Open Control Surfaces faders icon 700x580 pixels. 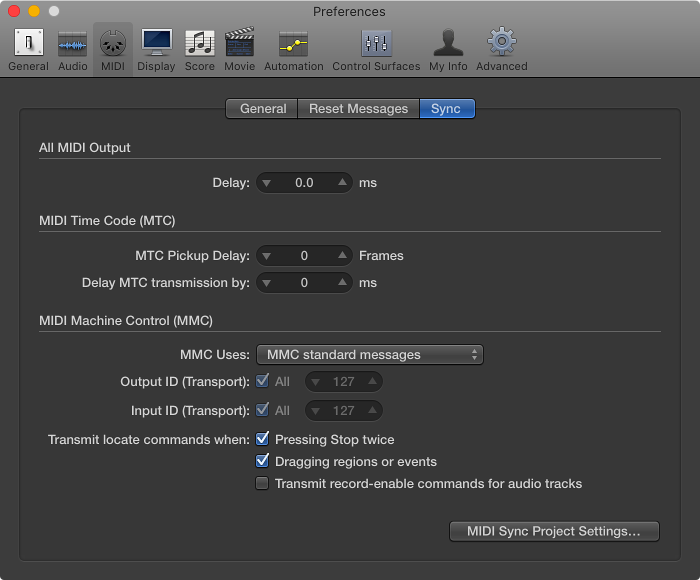(376, 43)
